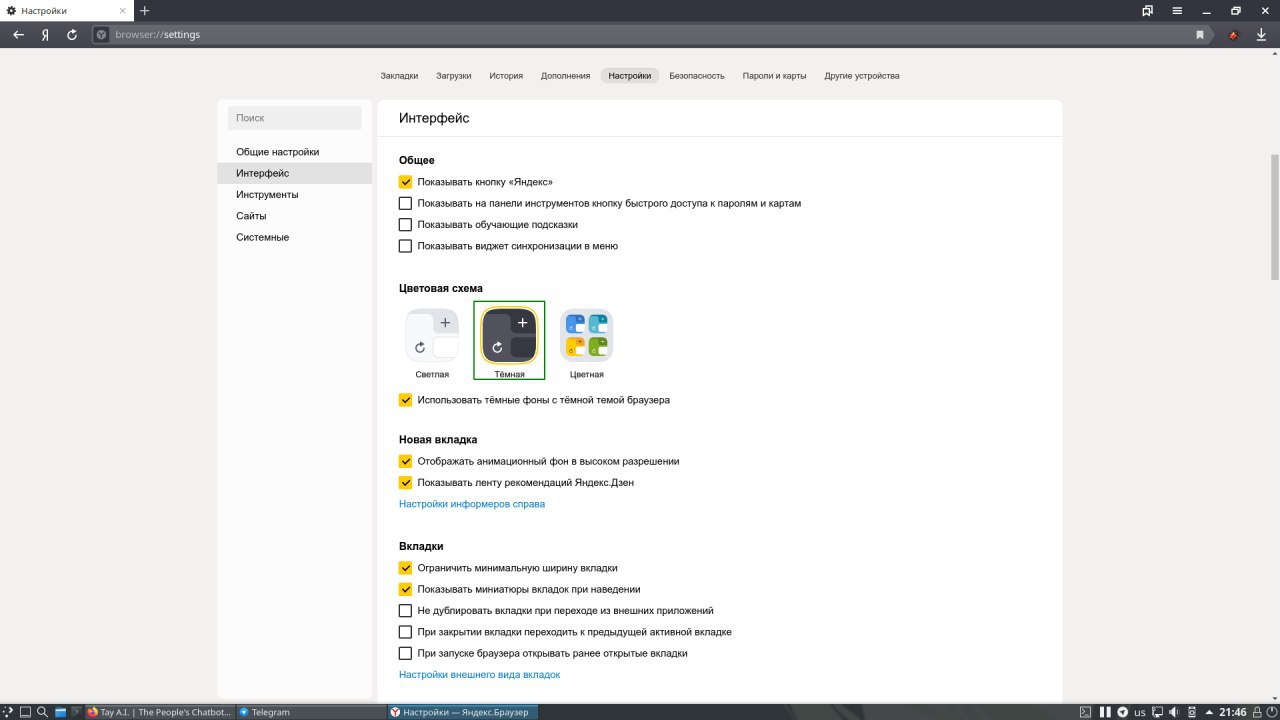Open the system application launcher in taskbar
The width and height of the screenshot is (1280, 720).
[x=8, y=712]
